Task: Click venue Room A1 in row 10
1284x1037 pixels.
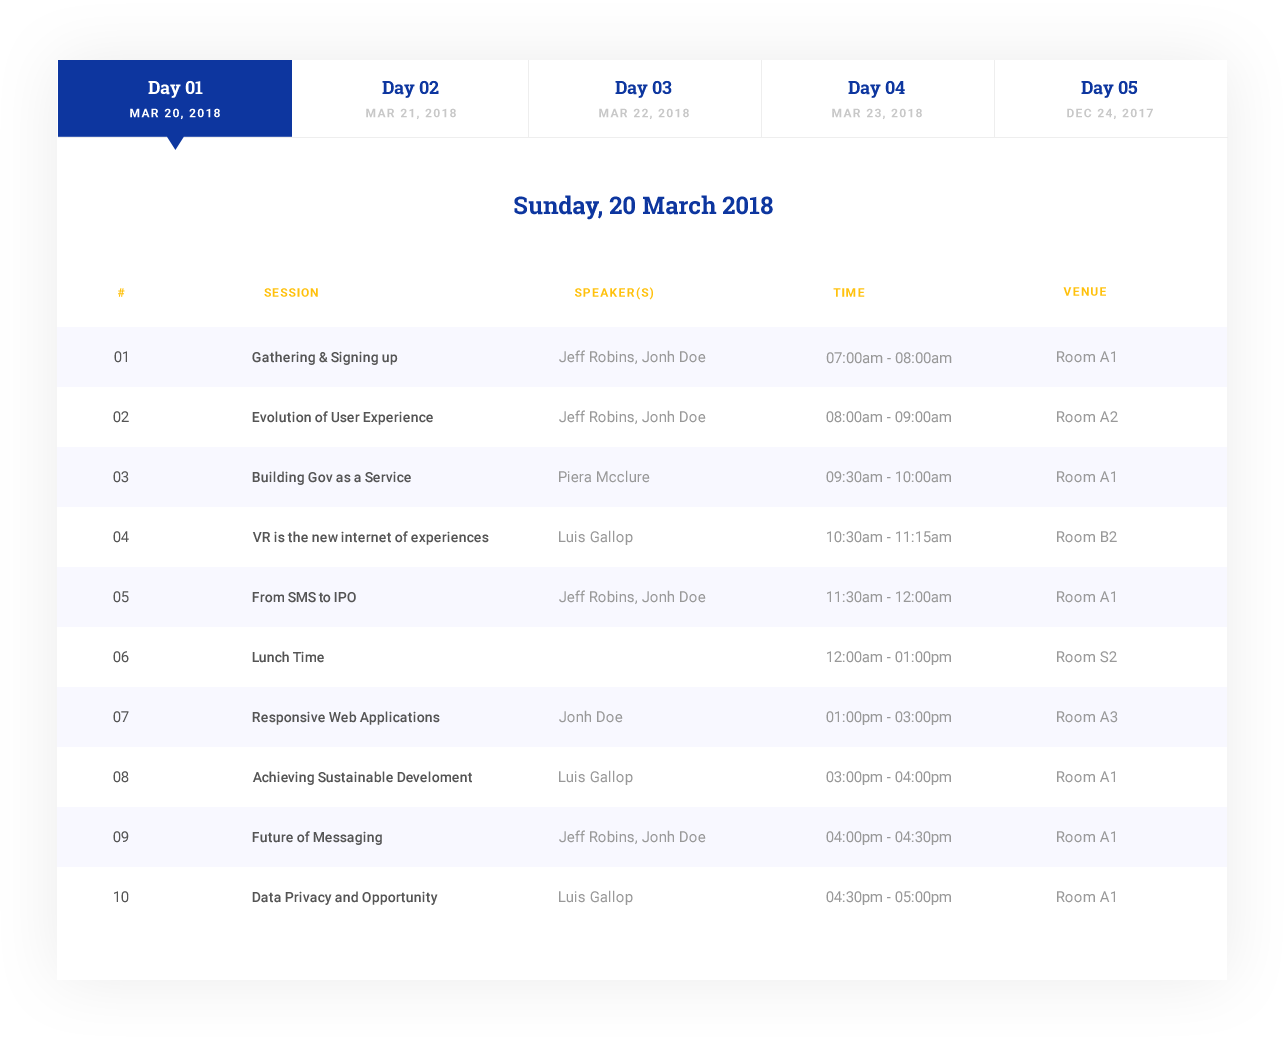Action: point(1087,897)
